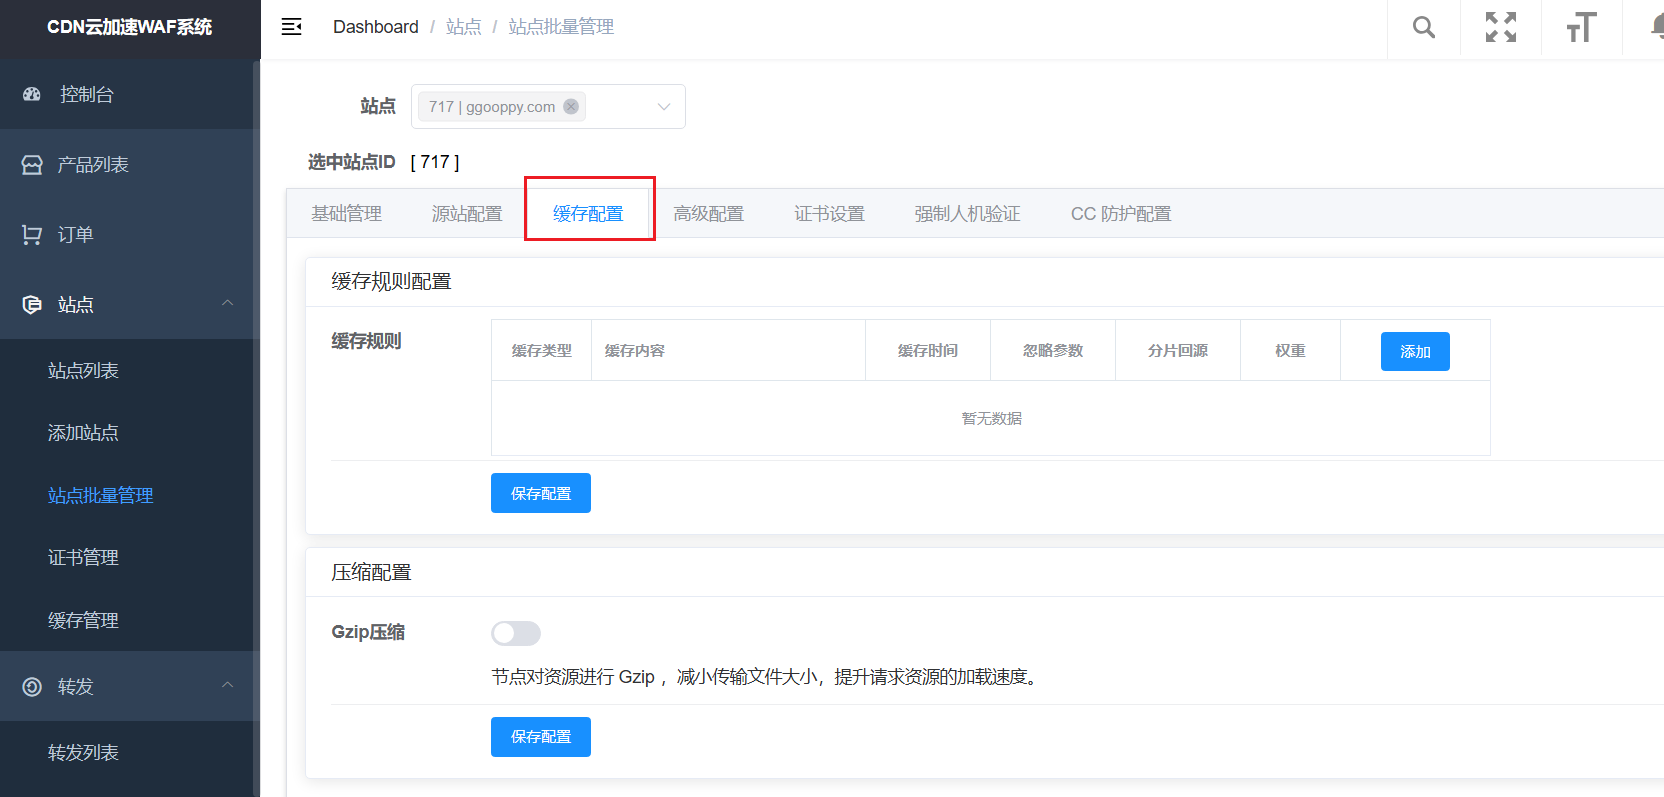Collapse the 转发 sidebar menu group
1664x797 pixels.
point(227,685)
